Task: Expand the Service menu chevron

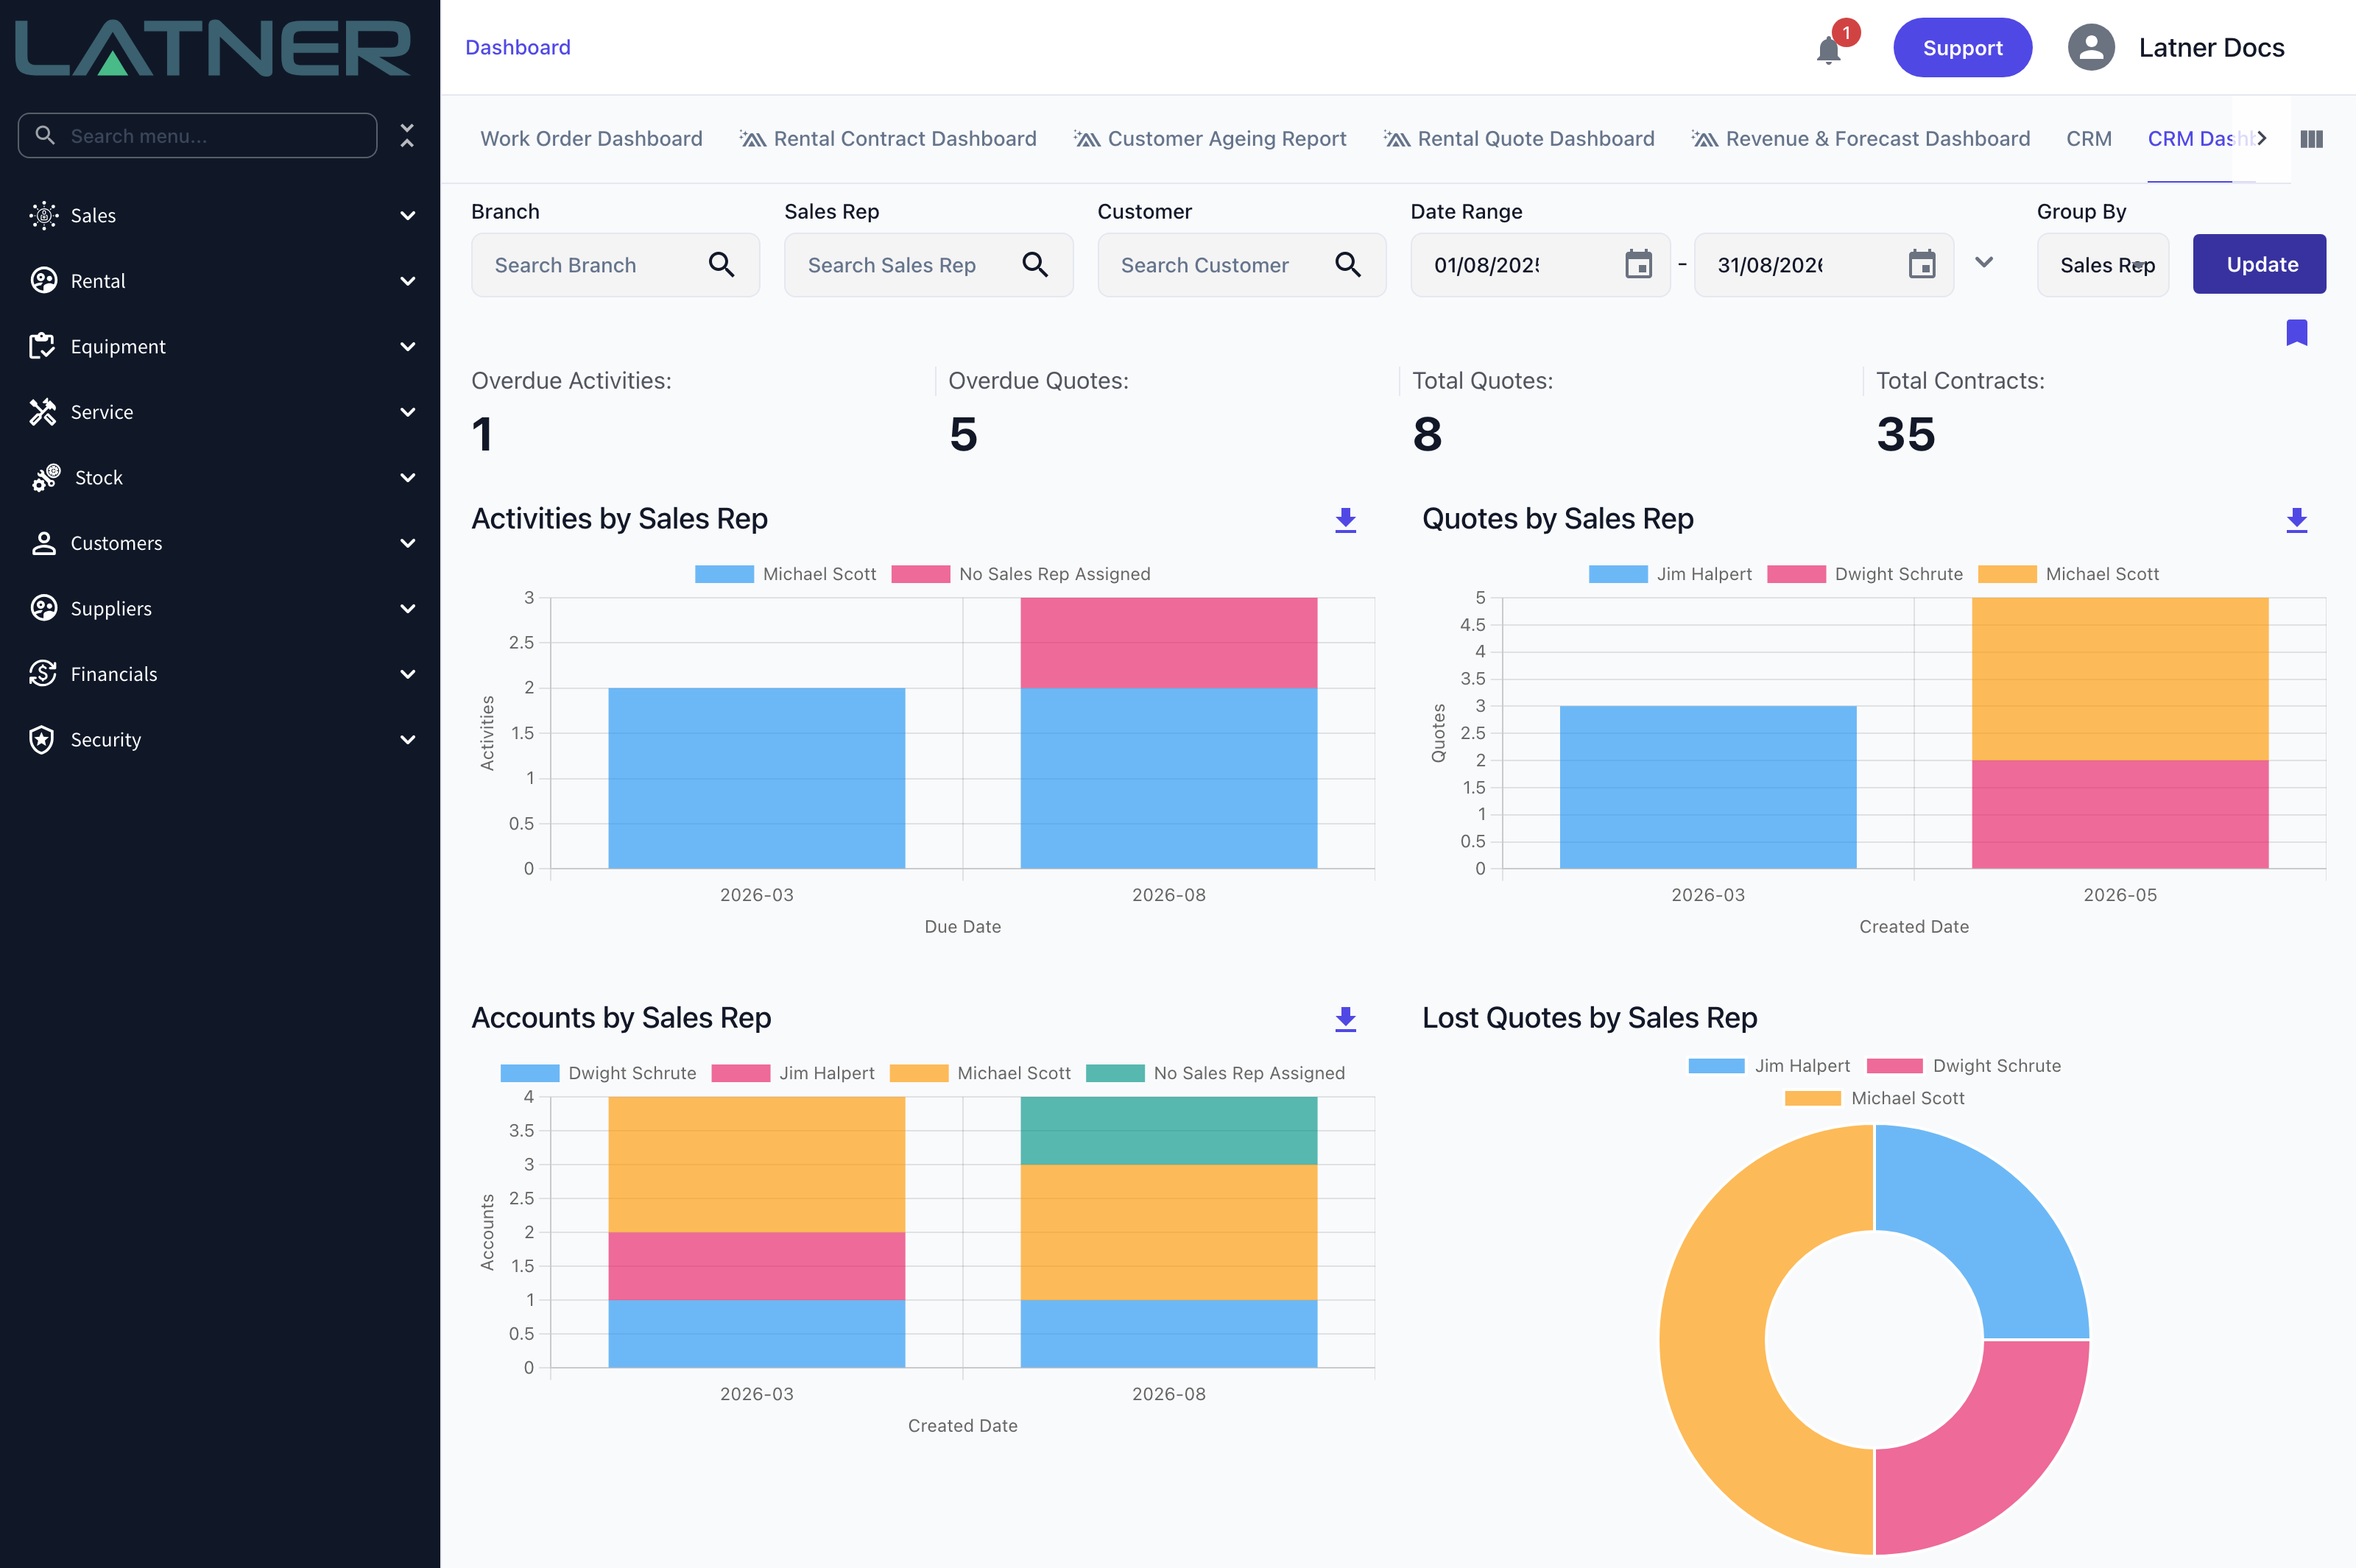Action: point(408,412)
